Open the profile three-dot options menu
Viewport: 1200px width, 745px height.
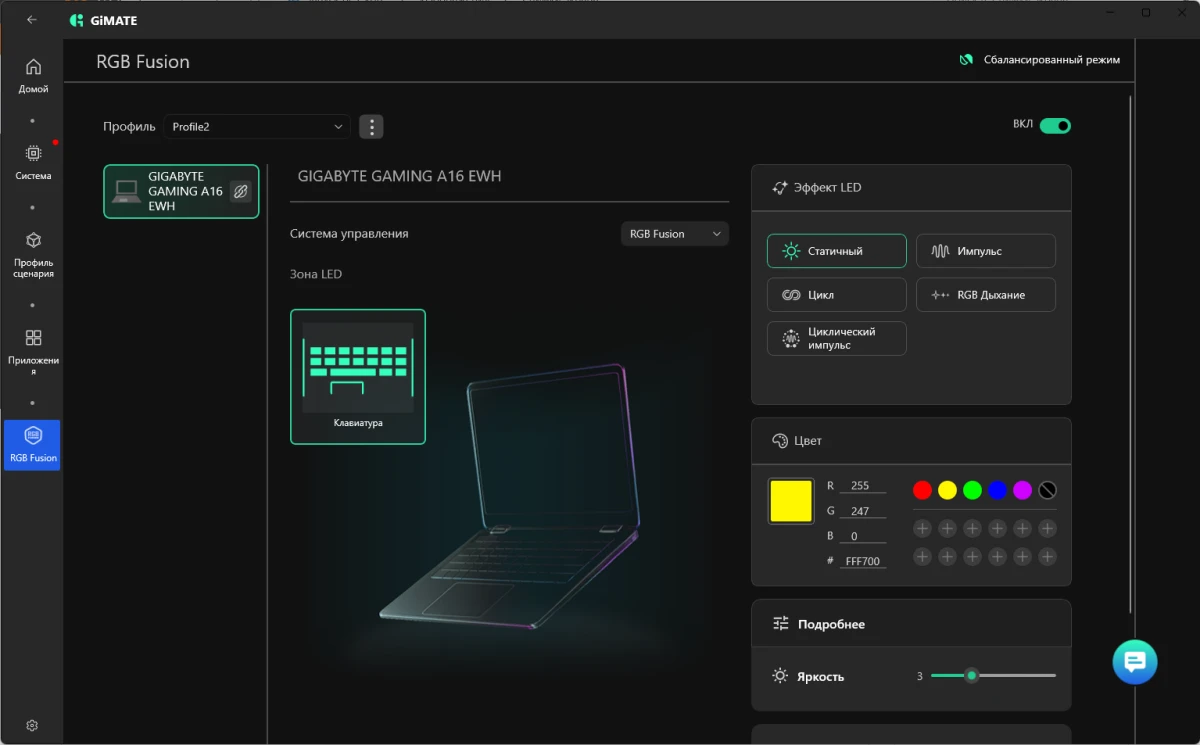tap(371, 127)
